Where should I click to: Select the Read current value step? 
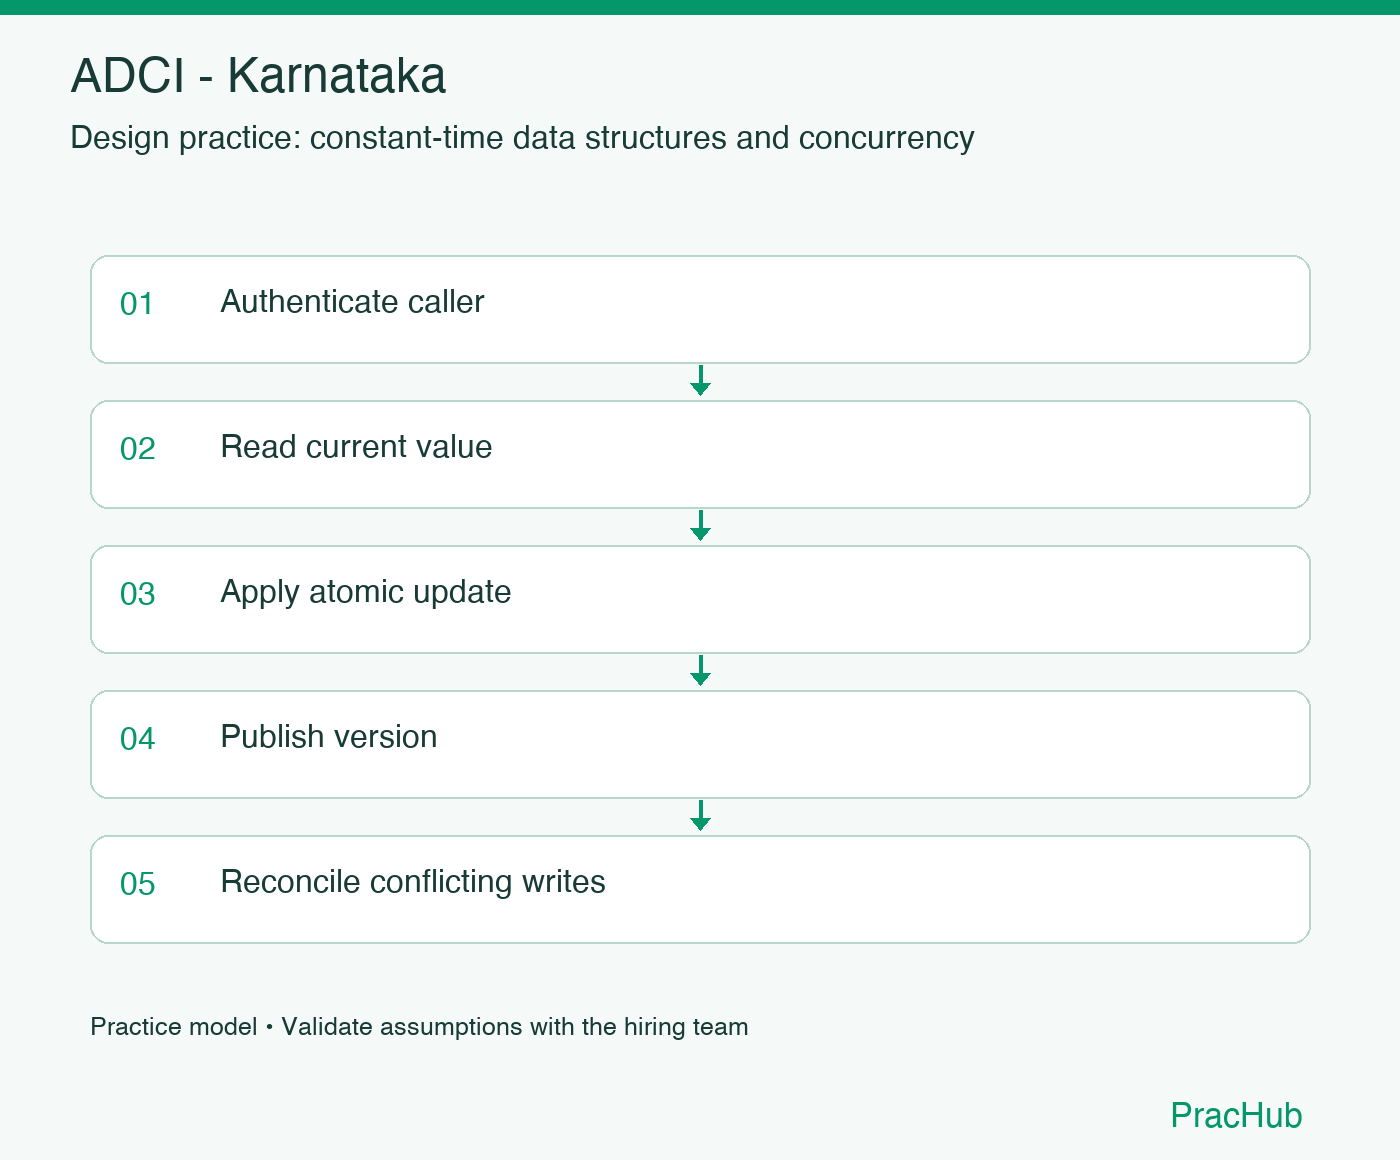tap(700, 454)
